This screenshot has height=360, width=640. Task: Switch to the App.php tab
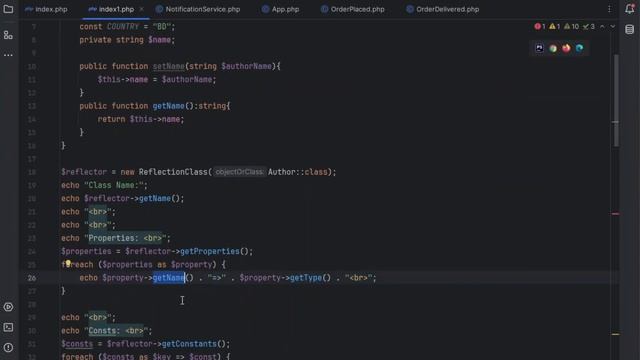coord(280,9)
